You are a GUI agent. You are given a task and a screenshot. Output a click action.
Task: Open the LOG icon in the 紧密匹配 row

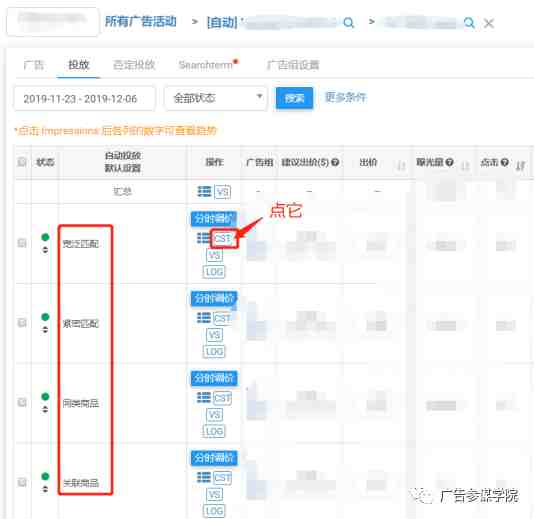pyautogui.click(x=214, y=351)
